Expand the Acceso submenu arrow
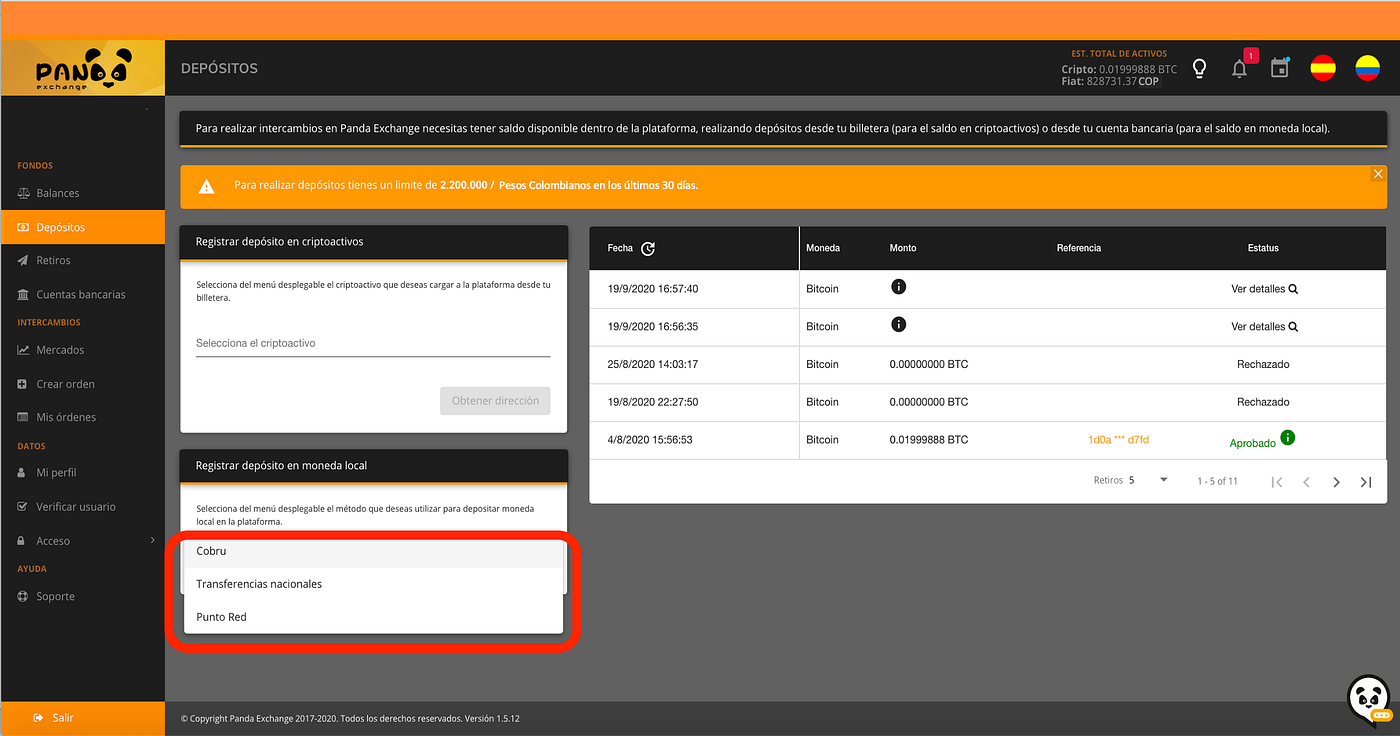 (x=152, y=540)
